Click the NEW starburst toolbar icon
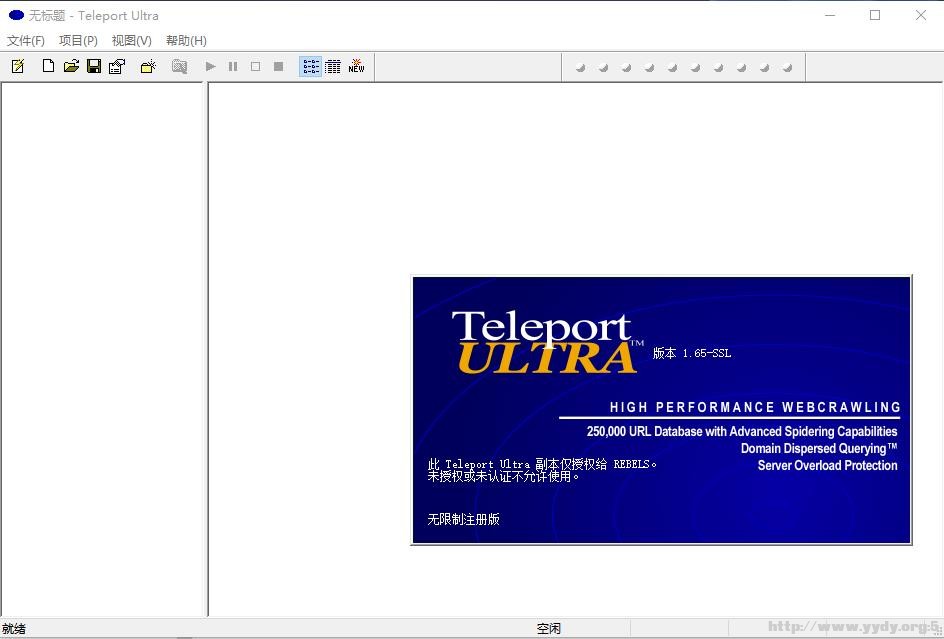The width and height of the screenshot is (944, 639). pos(356,66)
